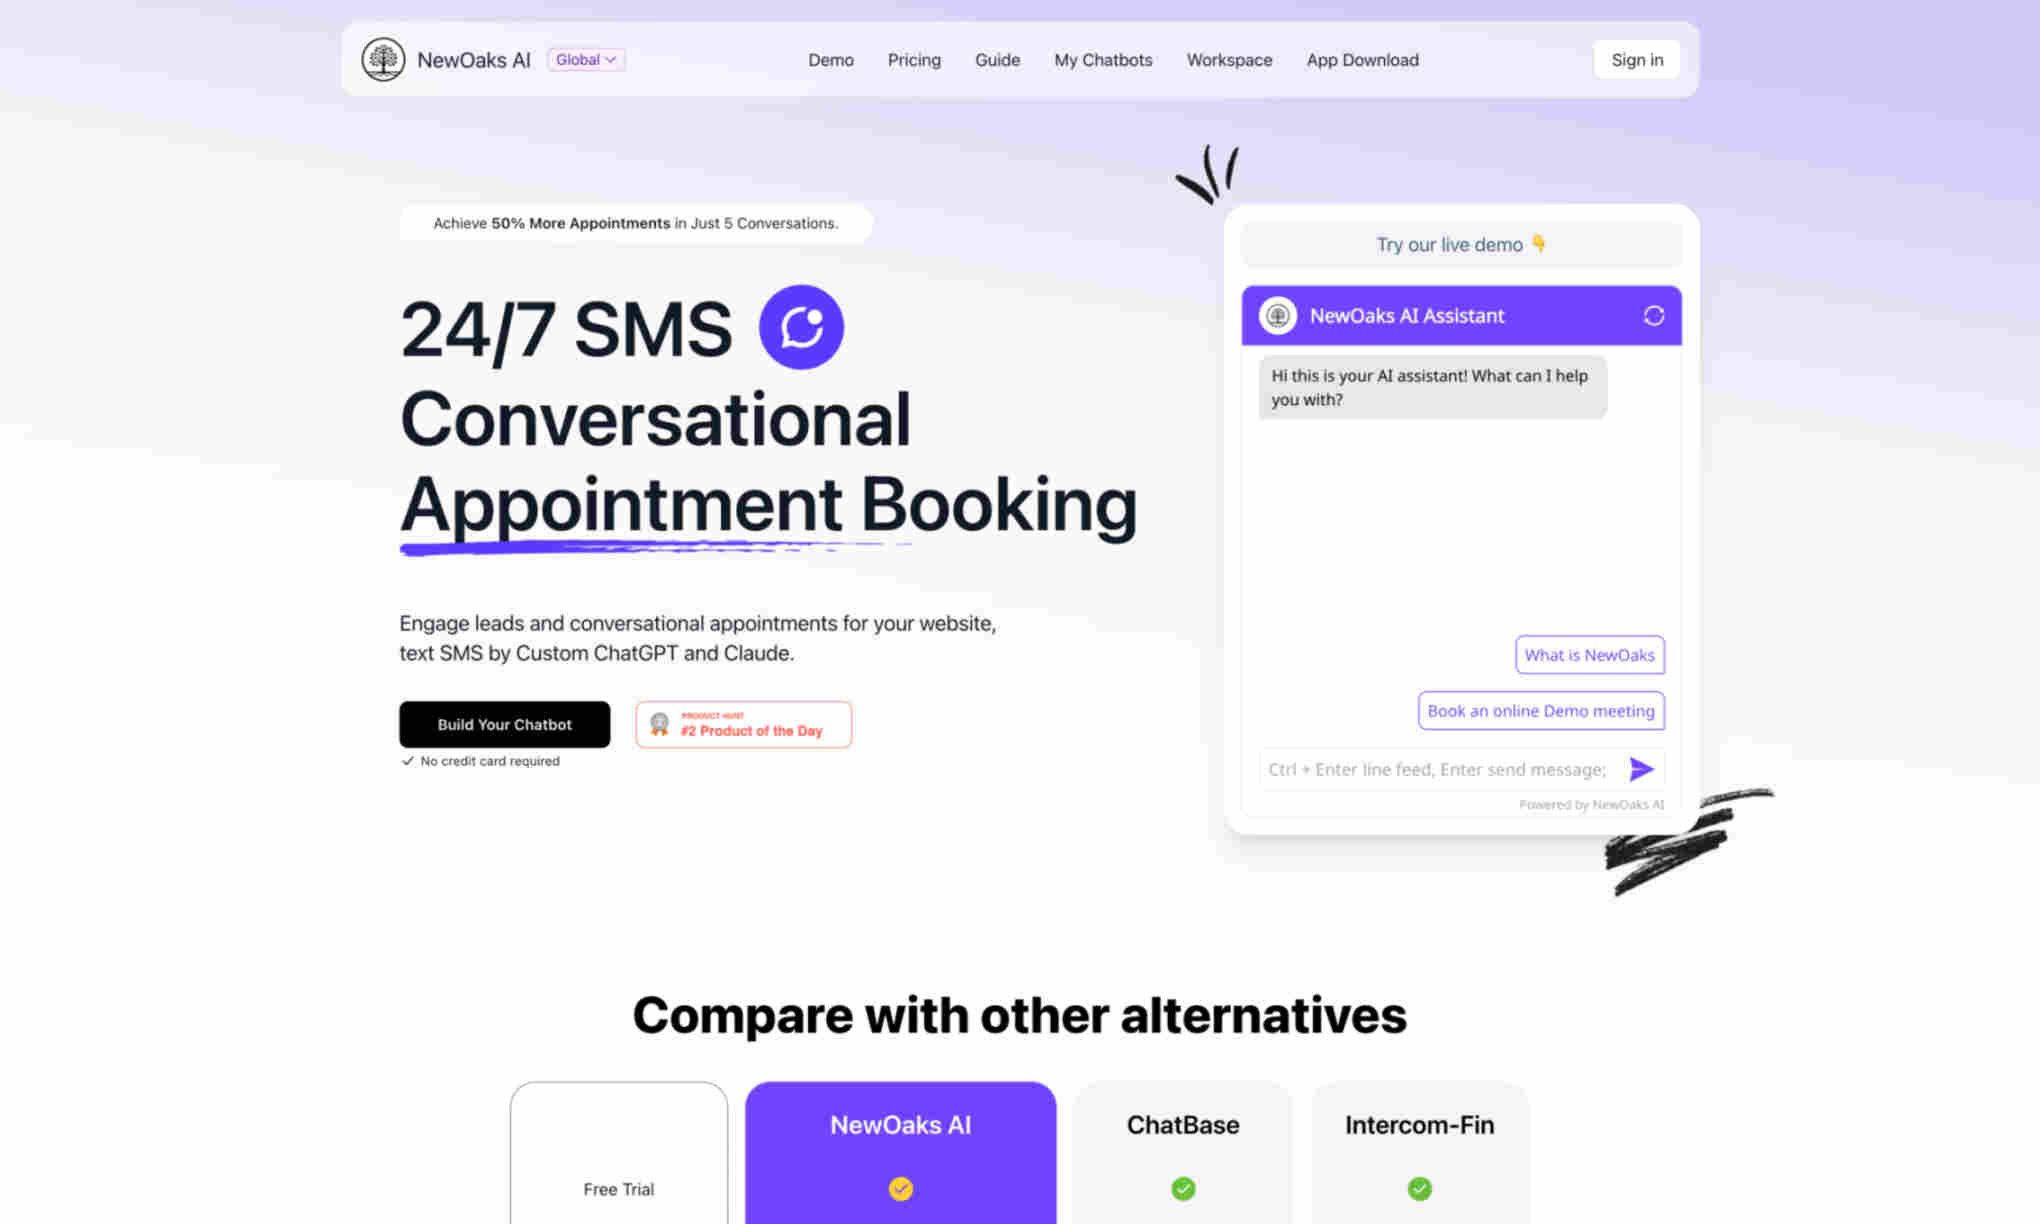
Task: Click the Sign in button
Action: click(x=1636, y=60)
